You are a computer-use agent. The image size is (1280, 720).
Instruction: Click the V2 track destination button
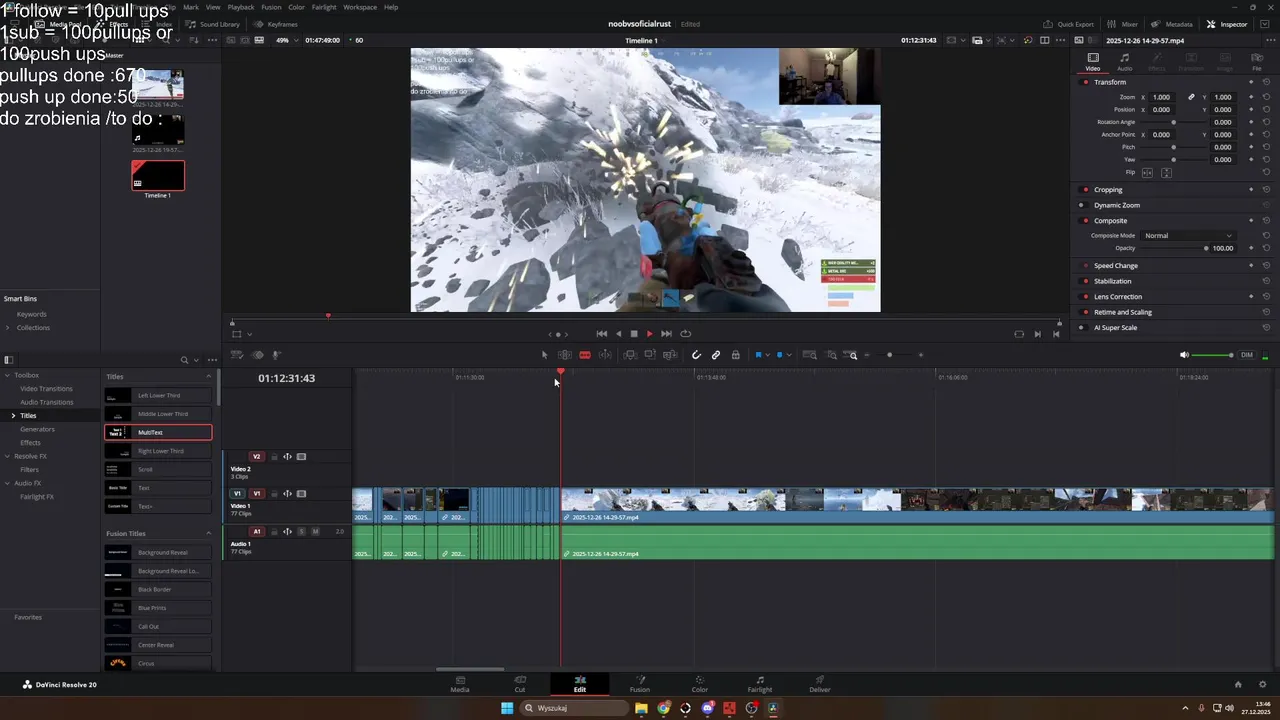257,457
